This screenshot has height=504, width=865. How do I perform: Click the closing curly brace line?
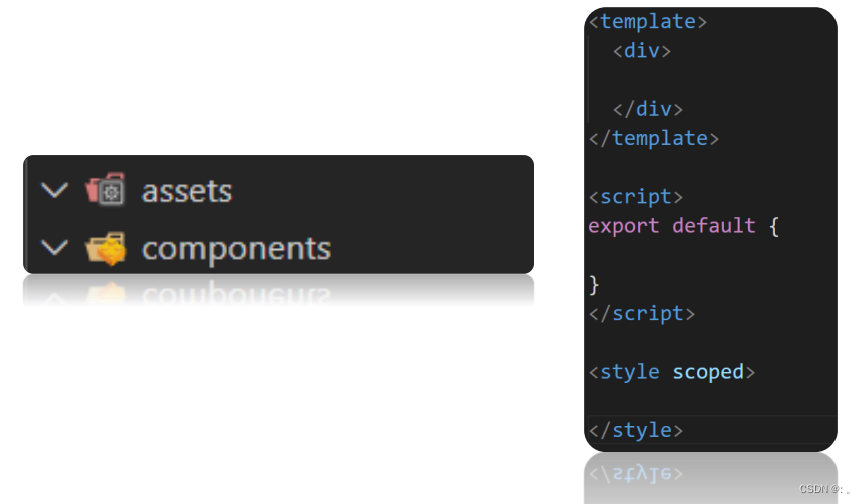[x=594, y=284]
